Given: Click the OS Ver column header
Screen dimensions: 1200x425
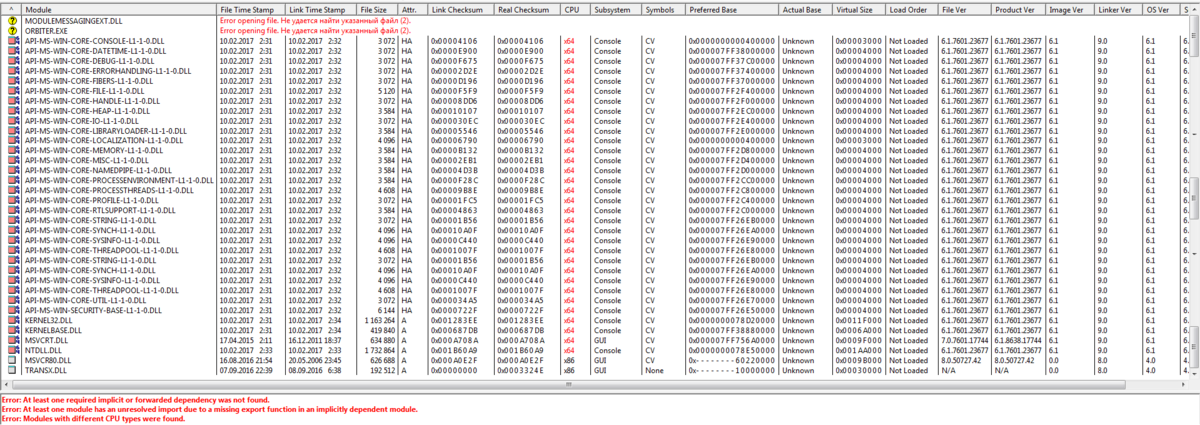Looking at the screenshot, I should pos(1163,8).
